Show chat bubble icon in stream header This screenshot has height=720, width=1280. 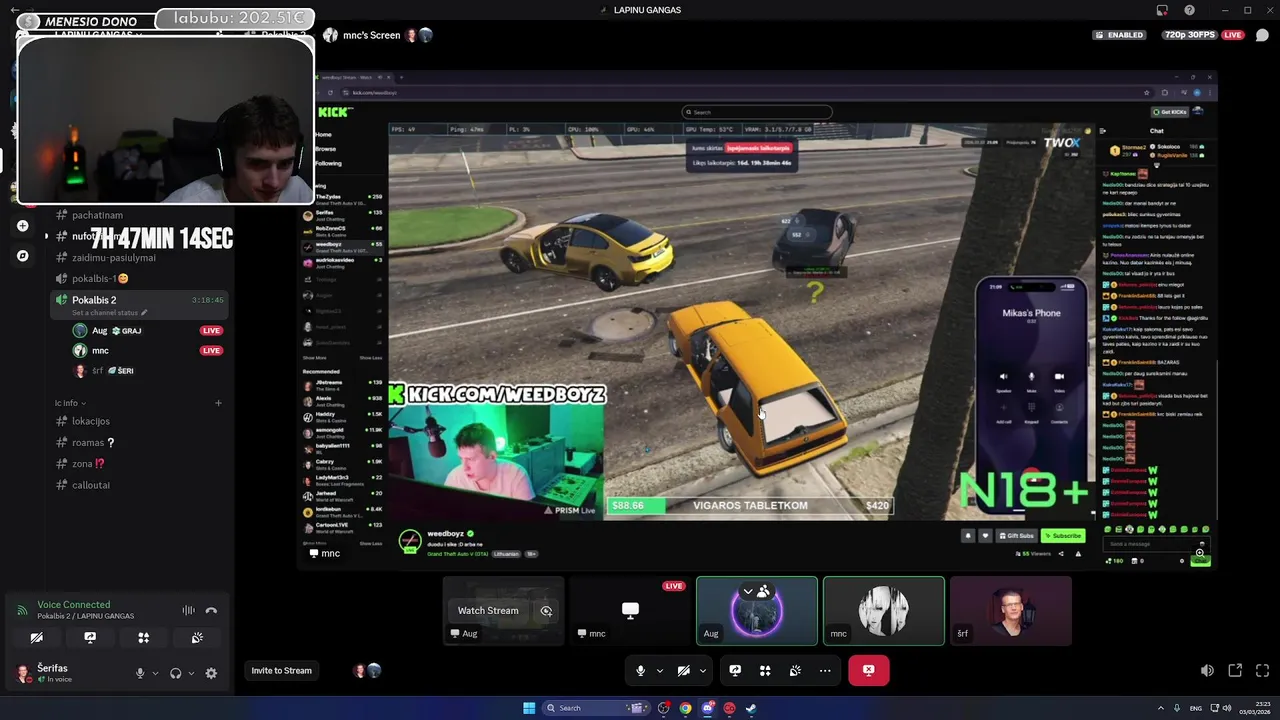click(x=1262, y=35)
